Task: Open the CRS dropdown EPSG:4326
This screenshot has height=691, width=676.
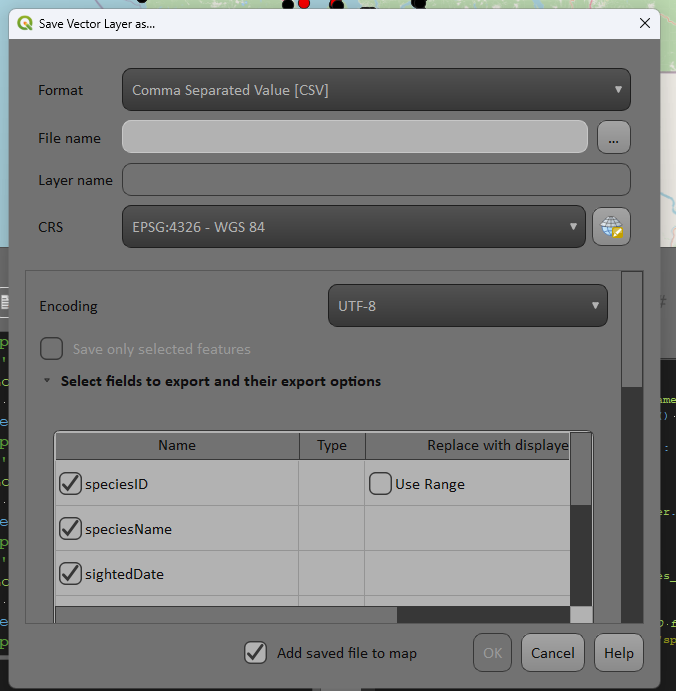Action: coord(354,227)
